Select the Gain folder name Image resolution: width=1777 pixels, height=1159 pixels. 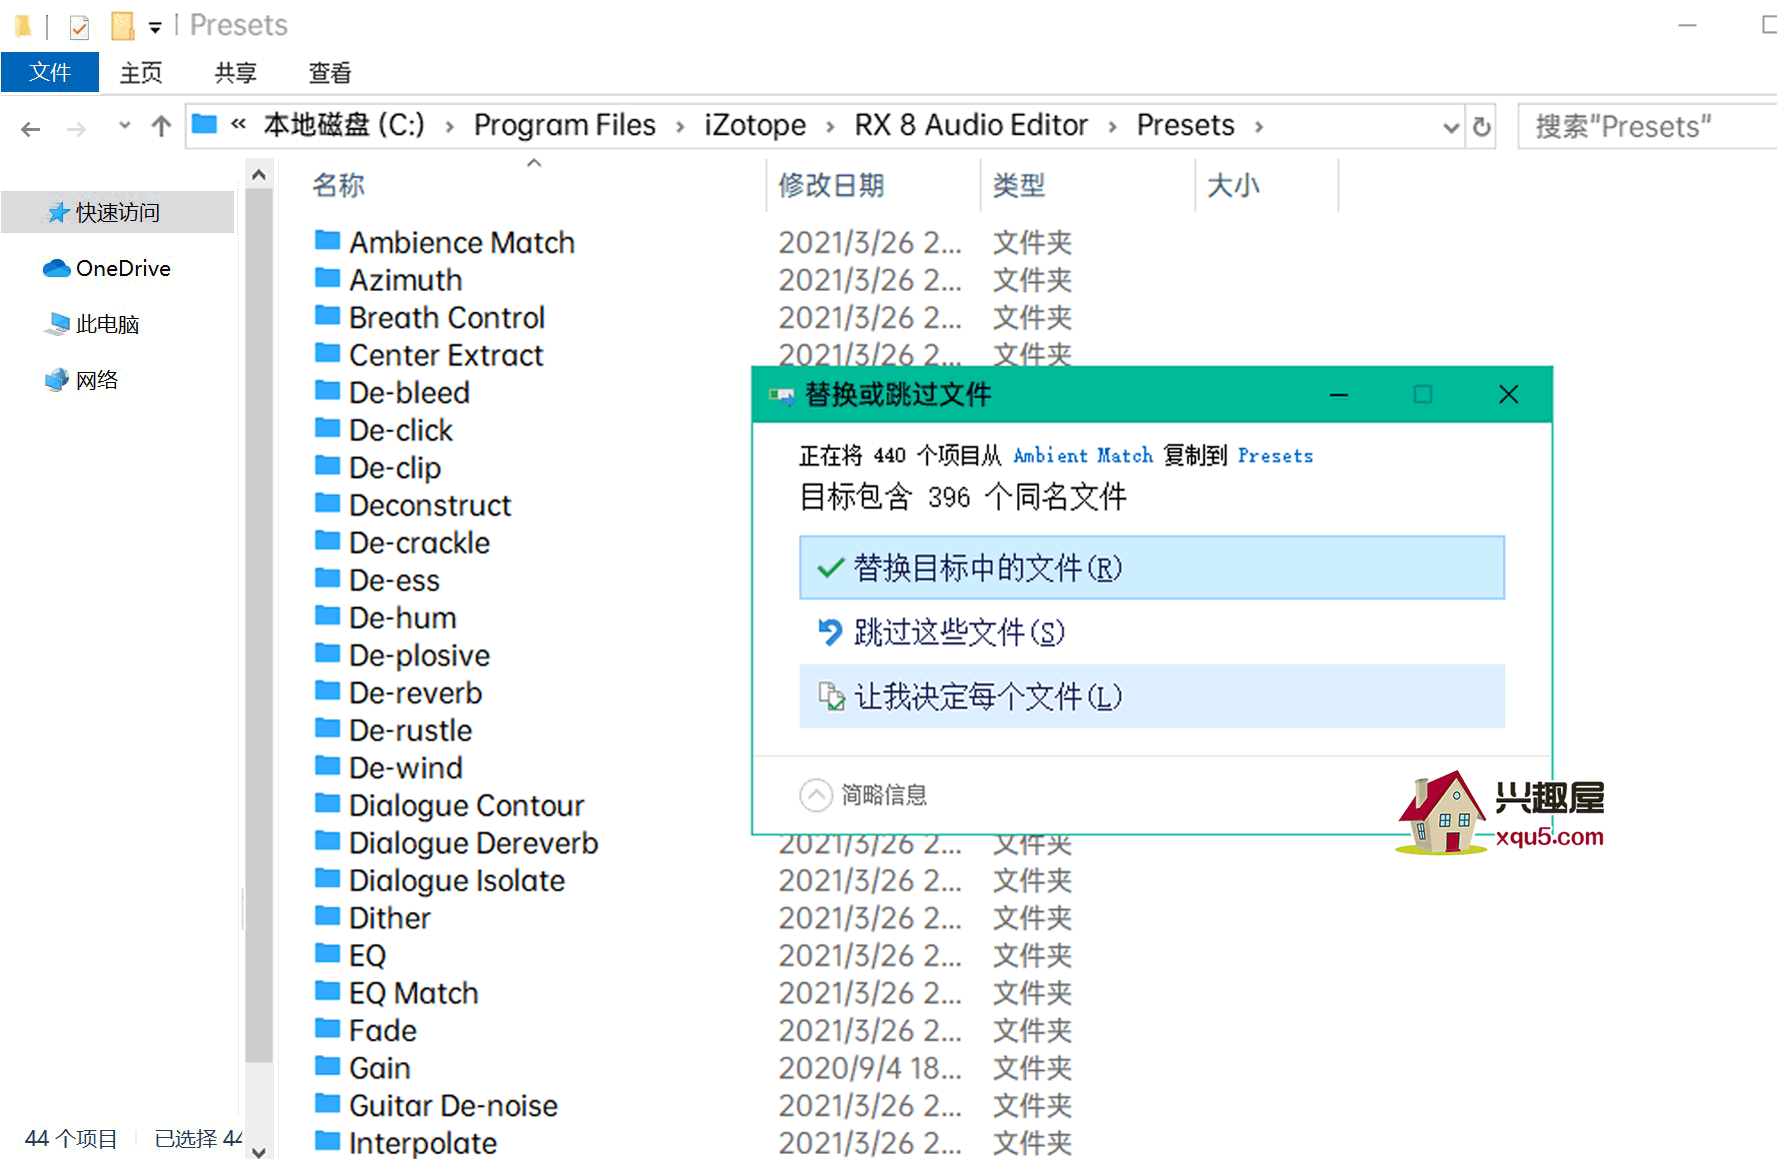380,1068
